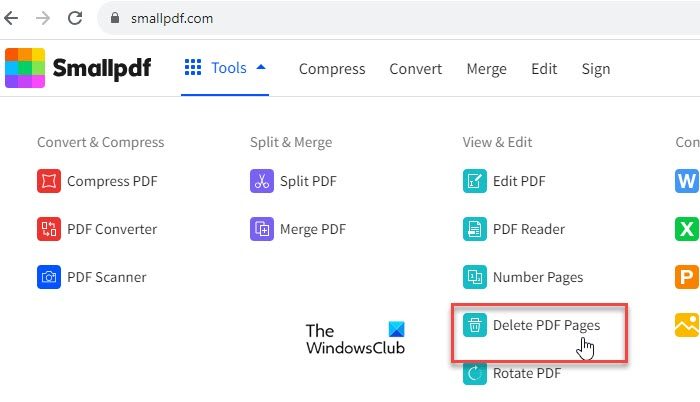
Task: Click the Smallpdf logo
Action: (x=78, y=69)
